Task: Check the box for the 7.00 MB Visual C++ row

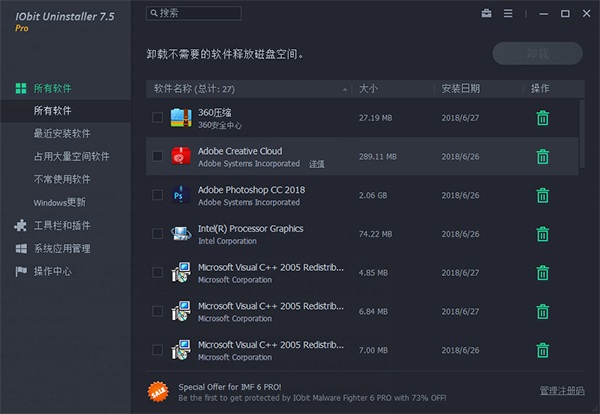Action: [157, 350]
